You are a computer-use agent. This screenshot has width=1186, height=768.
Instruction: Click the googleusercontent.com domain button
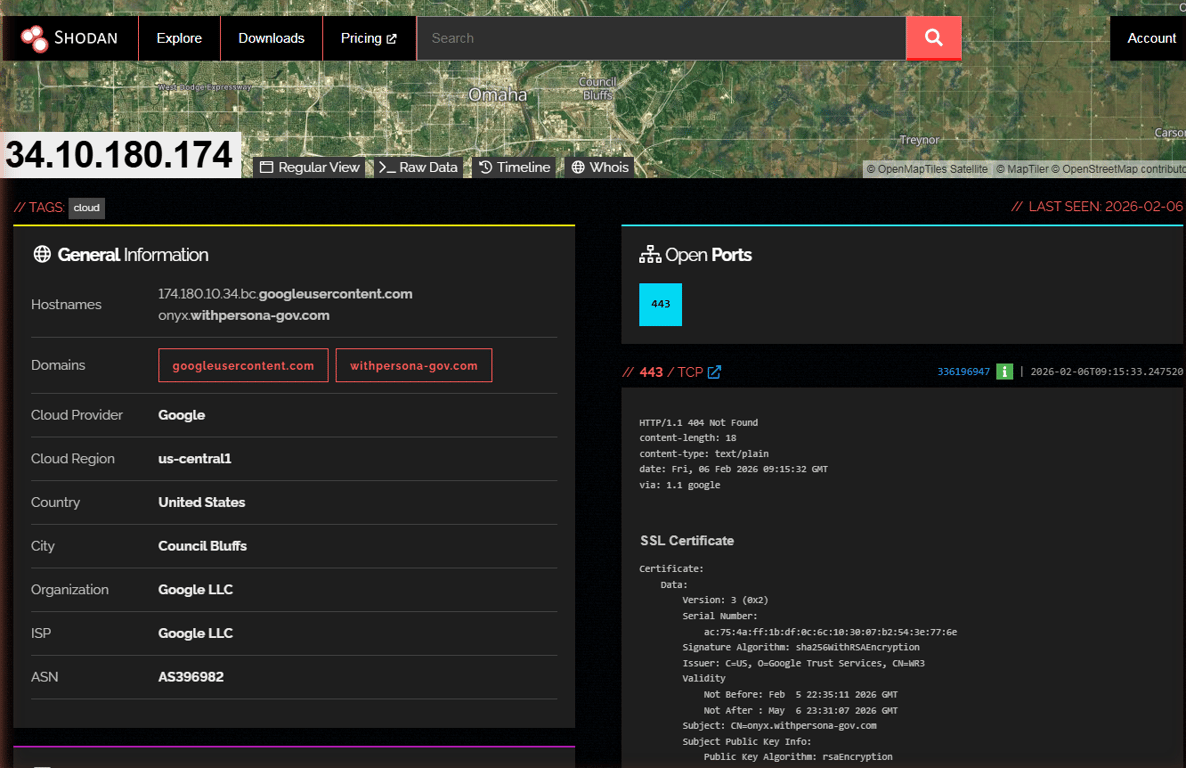click(x=243, y=366)
